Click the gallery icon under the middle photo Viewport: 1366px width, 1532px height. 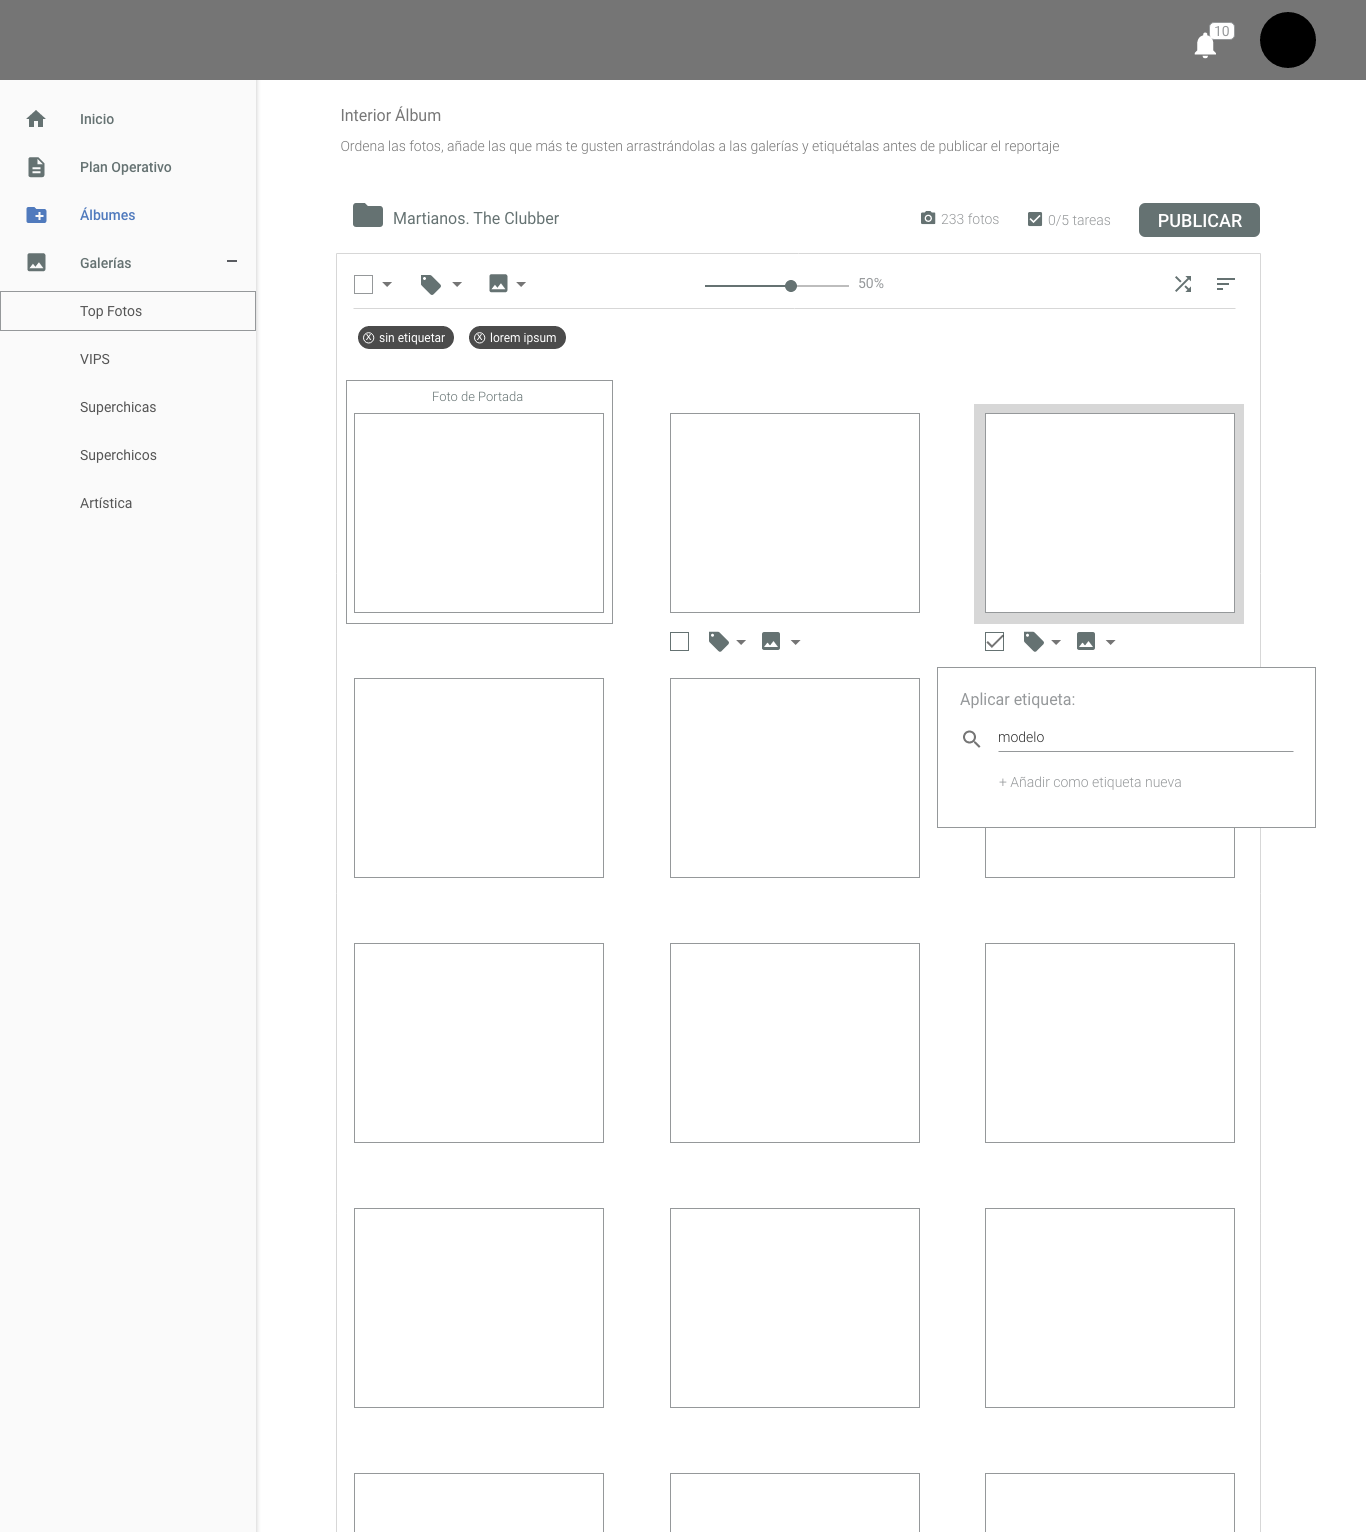[771, 641]
